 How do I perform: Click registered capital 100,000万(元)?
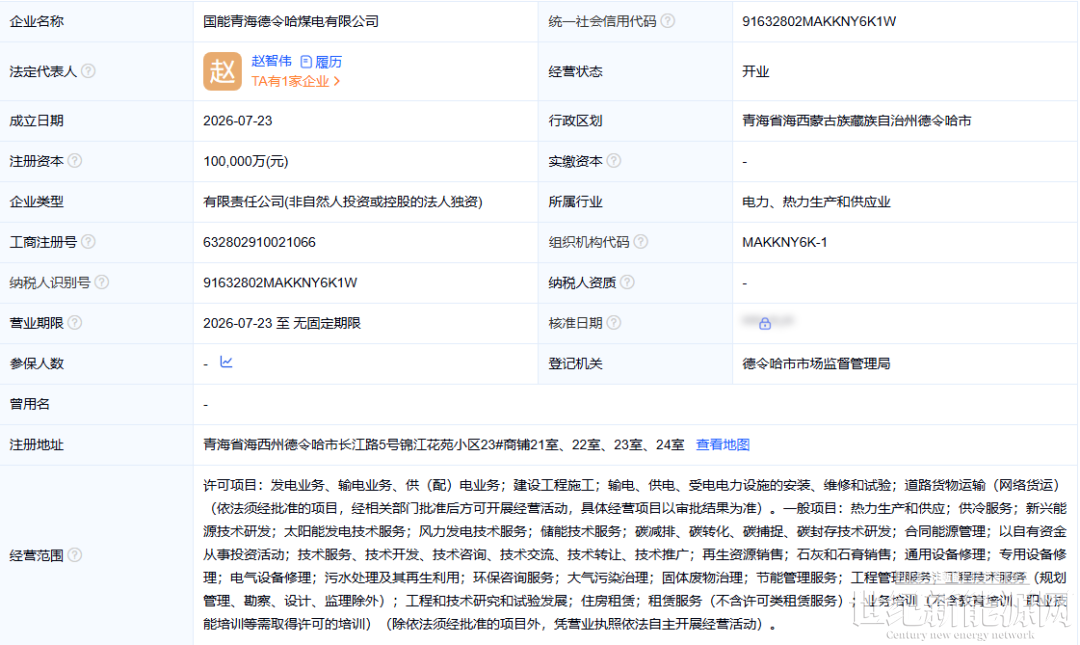246,161
